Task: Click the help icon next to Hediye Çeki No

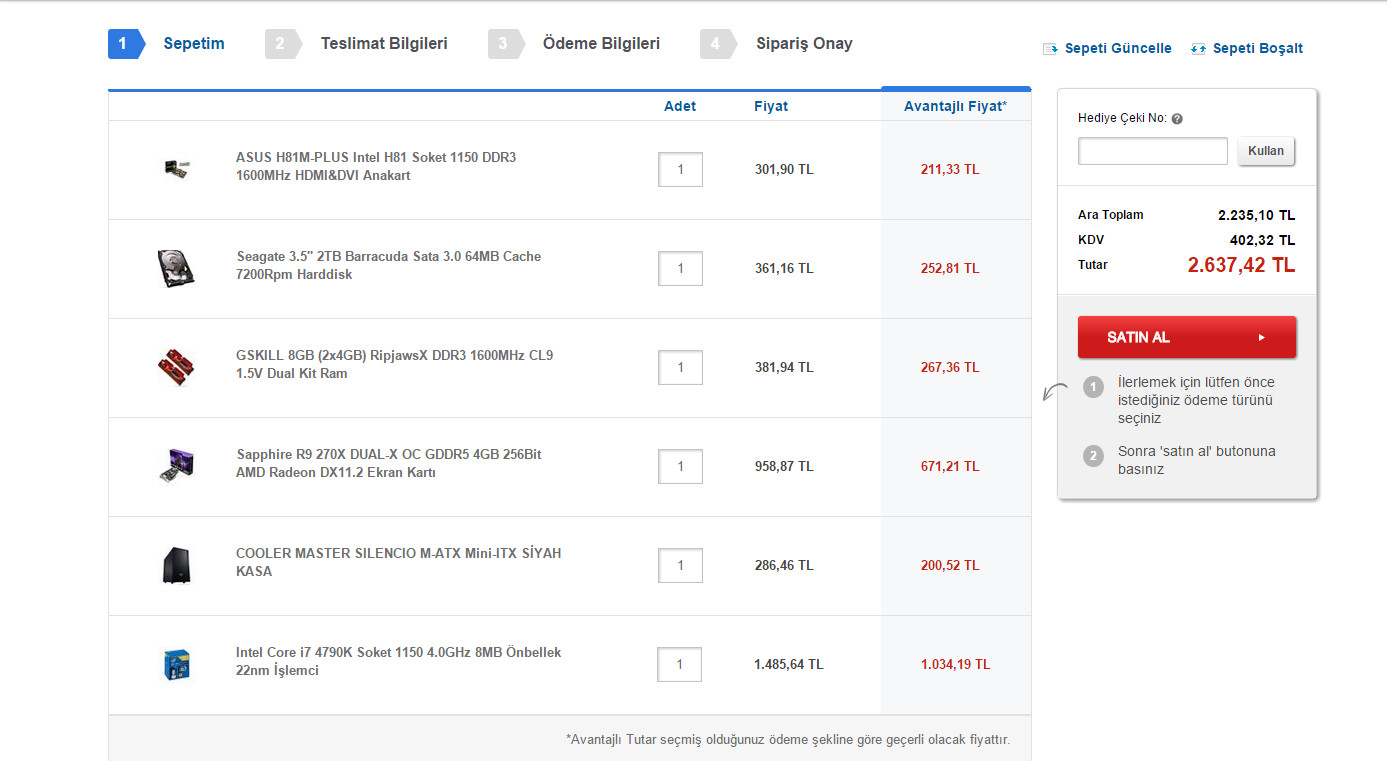Action: click(x=1177, y=119)
